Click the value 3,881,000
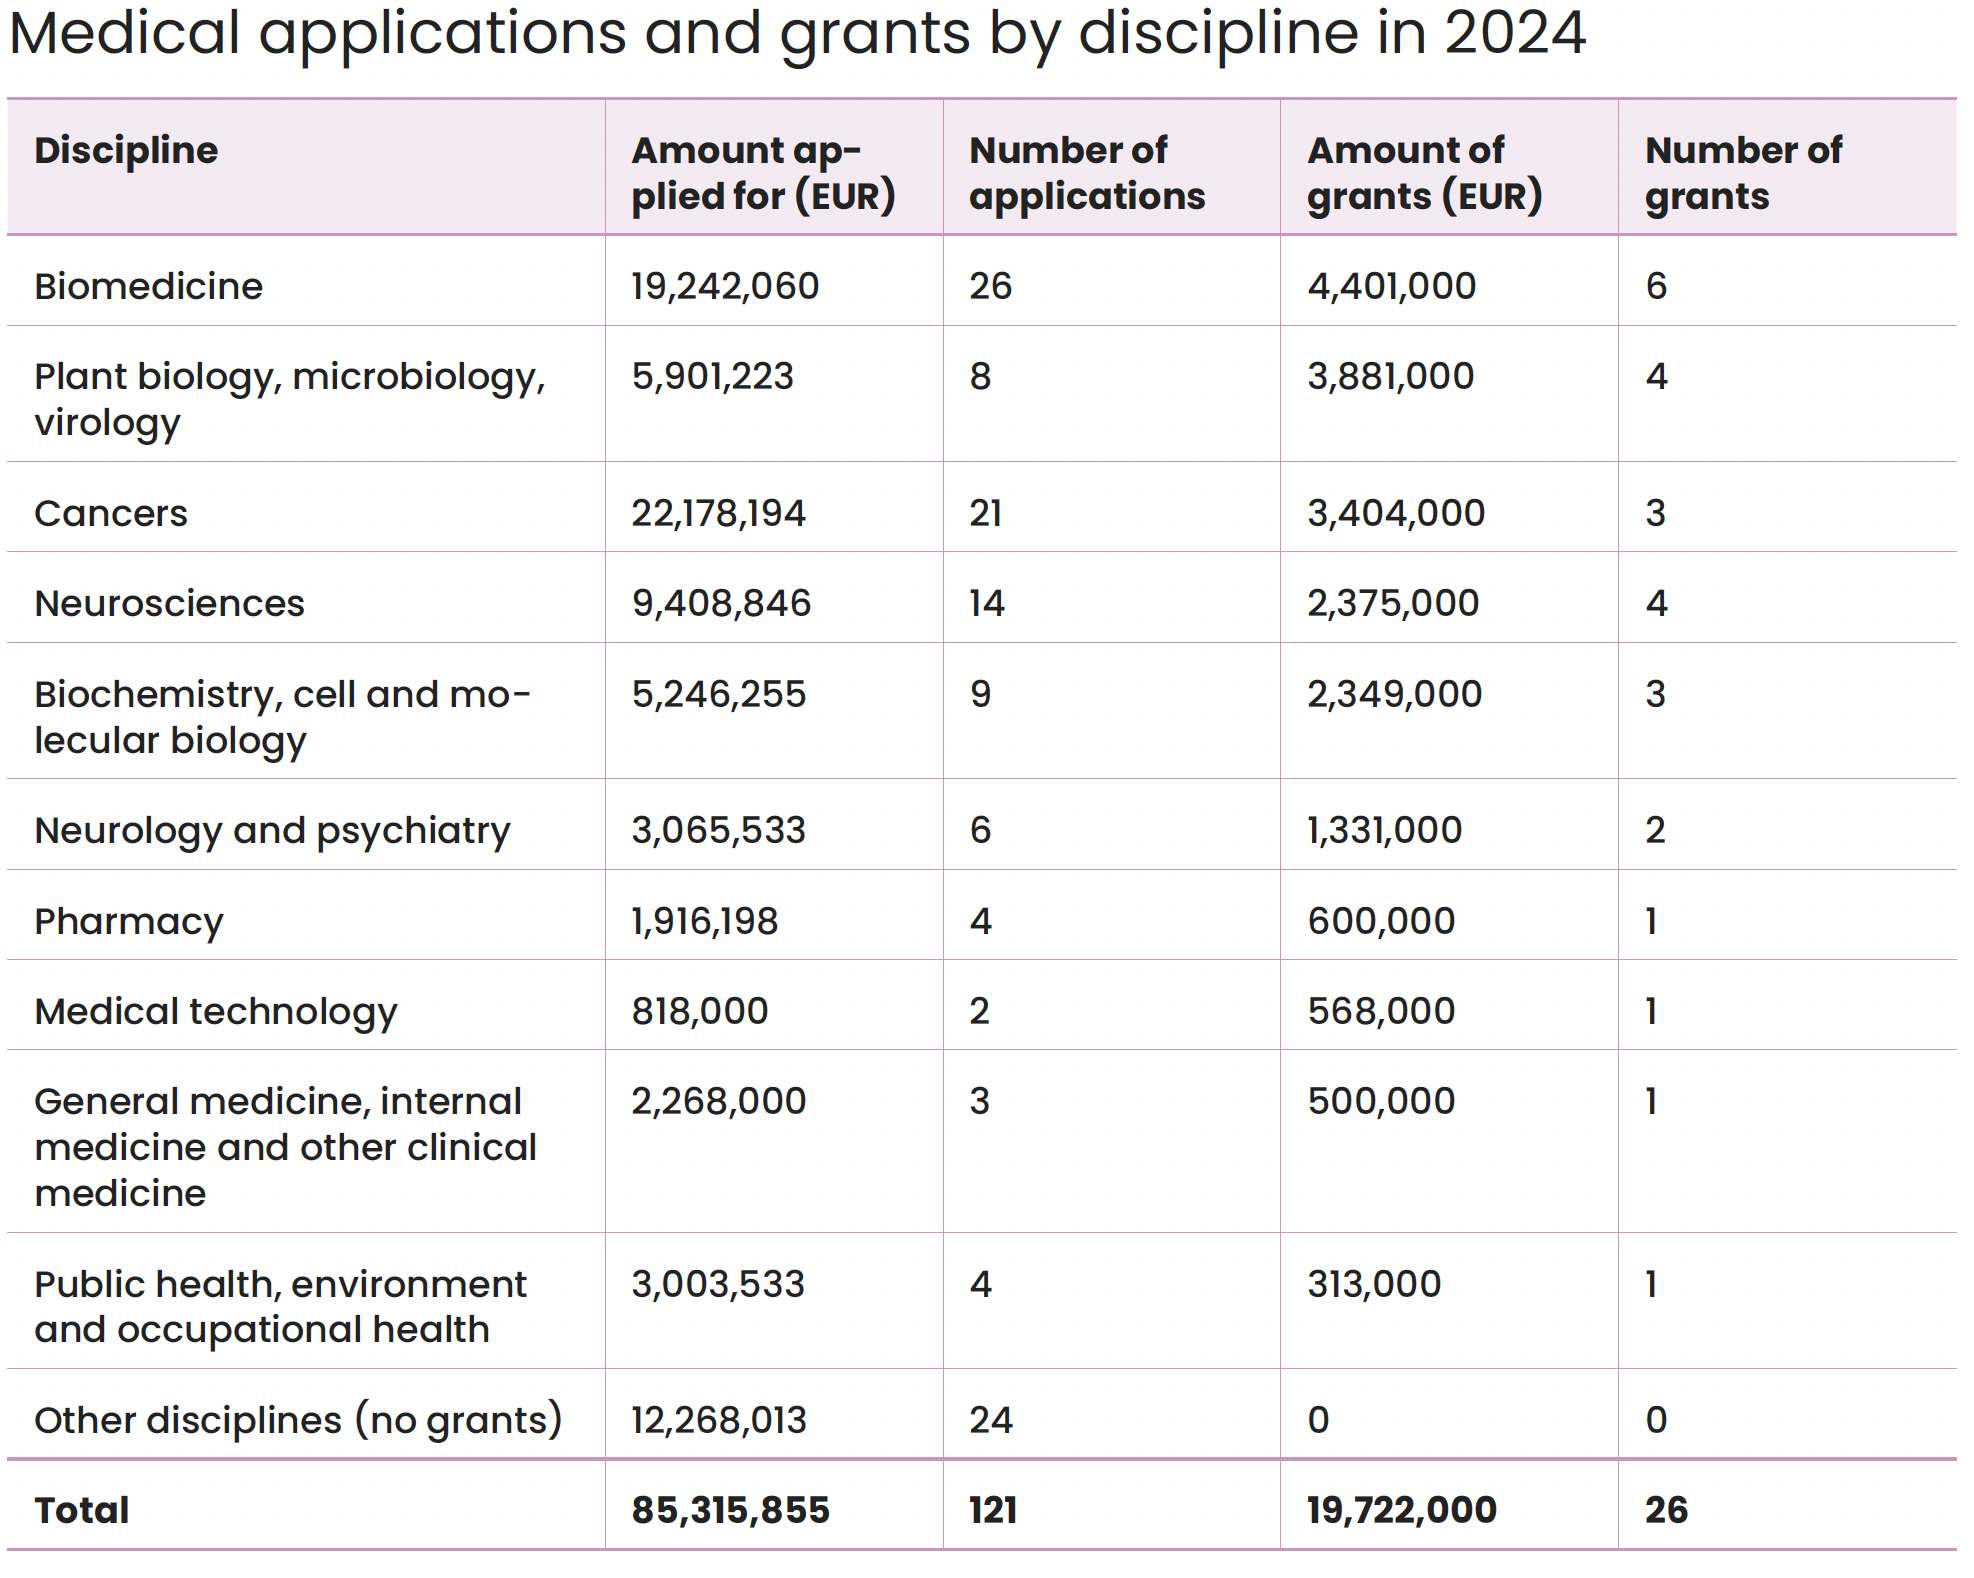This screenshot has height=1578, width=1974. (x=1391, y=376)
